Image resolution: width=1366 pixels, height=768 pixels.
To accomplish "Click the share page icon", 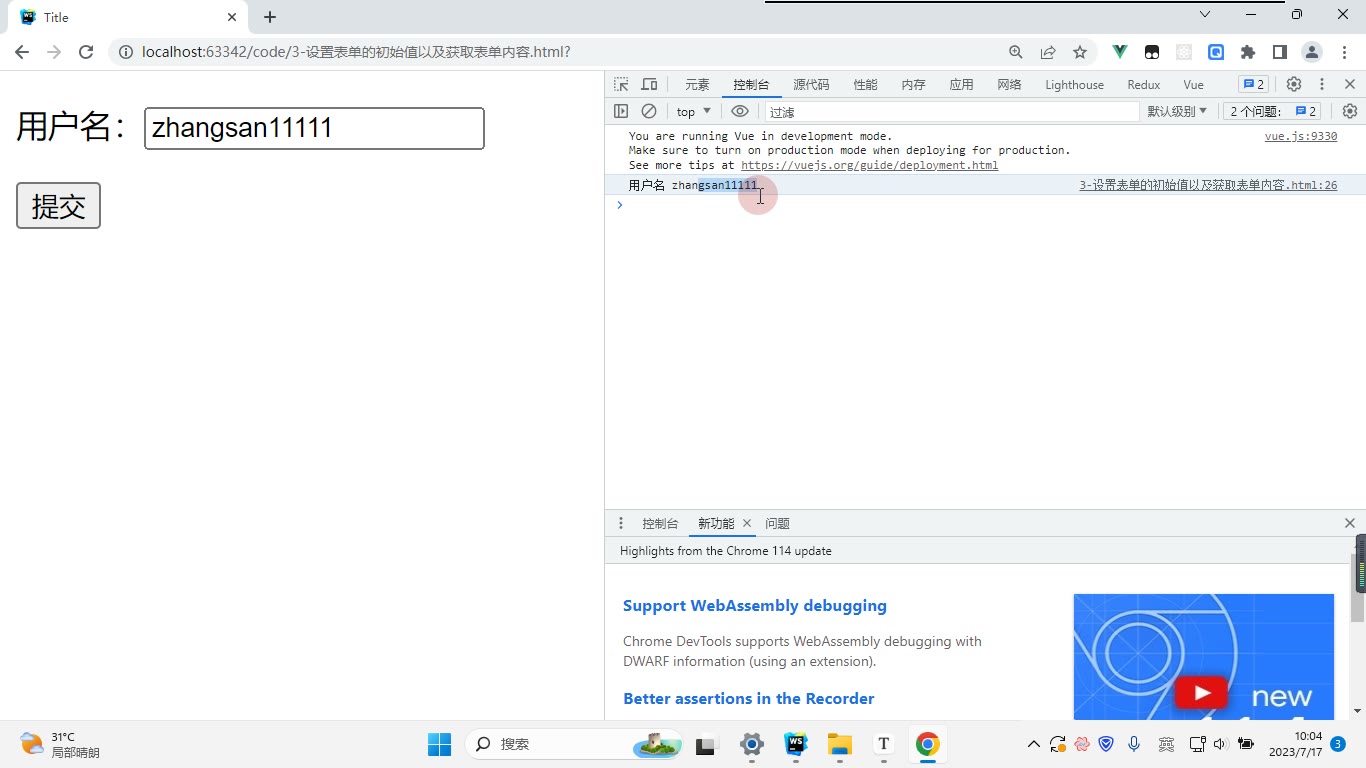I will 1048,52.
